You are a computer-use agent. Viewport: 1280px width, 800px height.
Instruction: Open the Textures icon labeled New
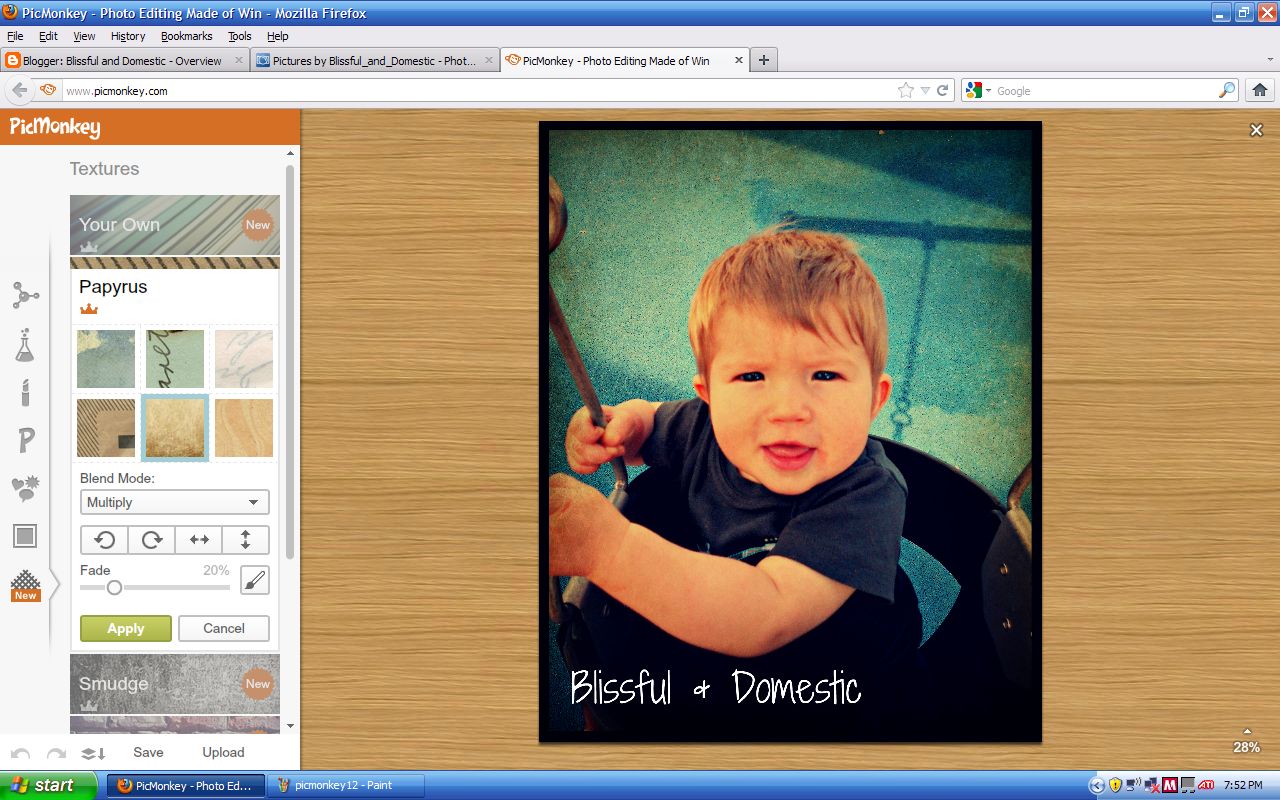click(x=25, y=586)
